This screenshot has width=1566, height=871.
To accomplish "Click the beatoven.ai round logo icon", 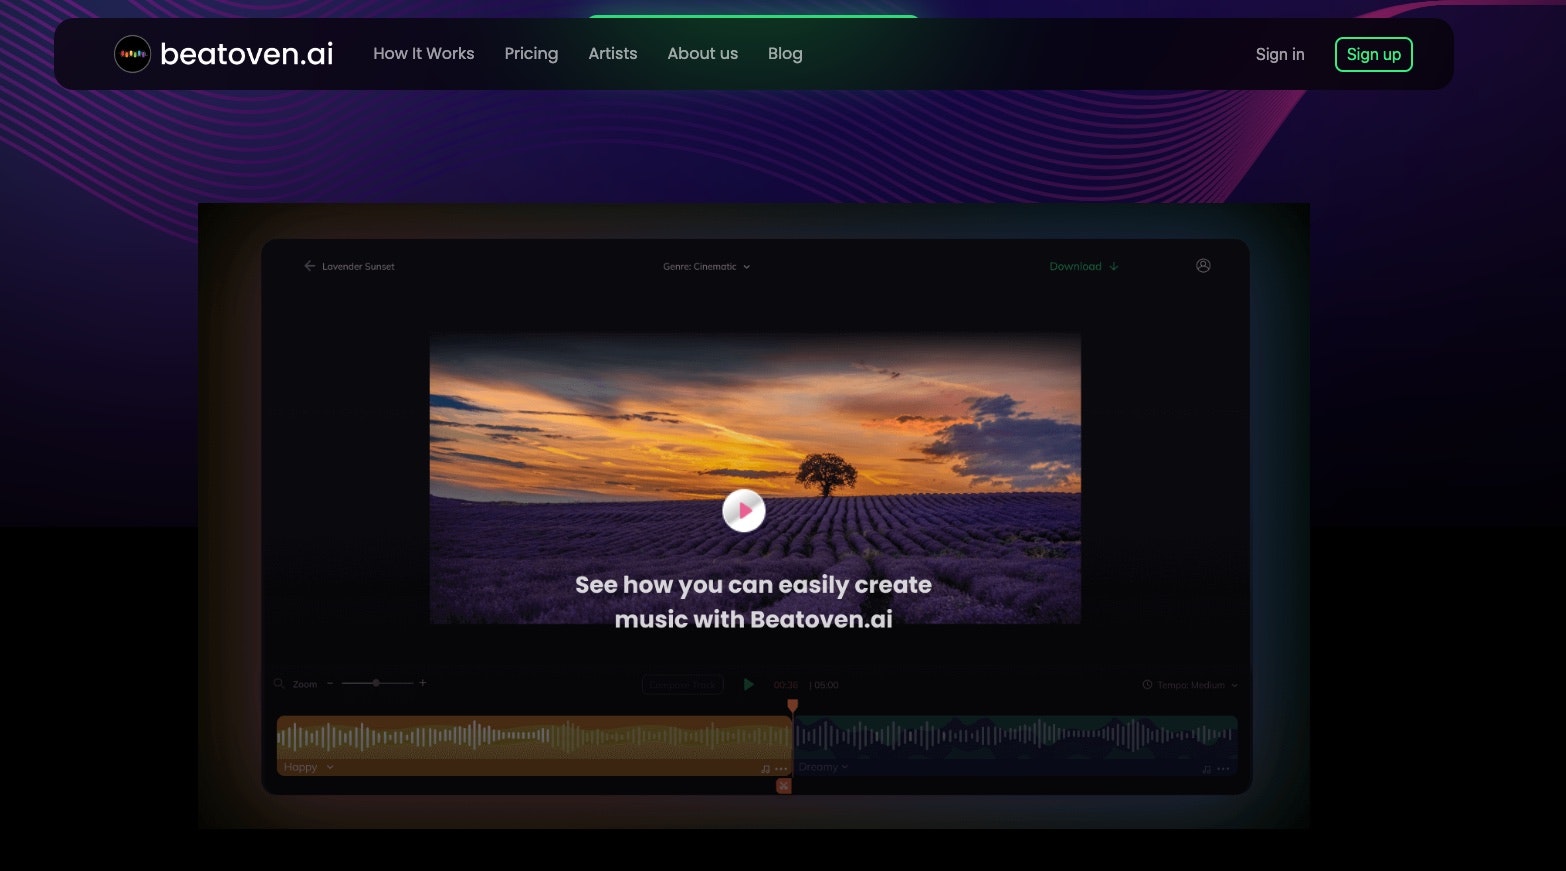I will [132, 54].
